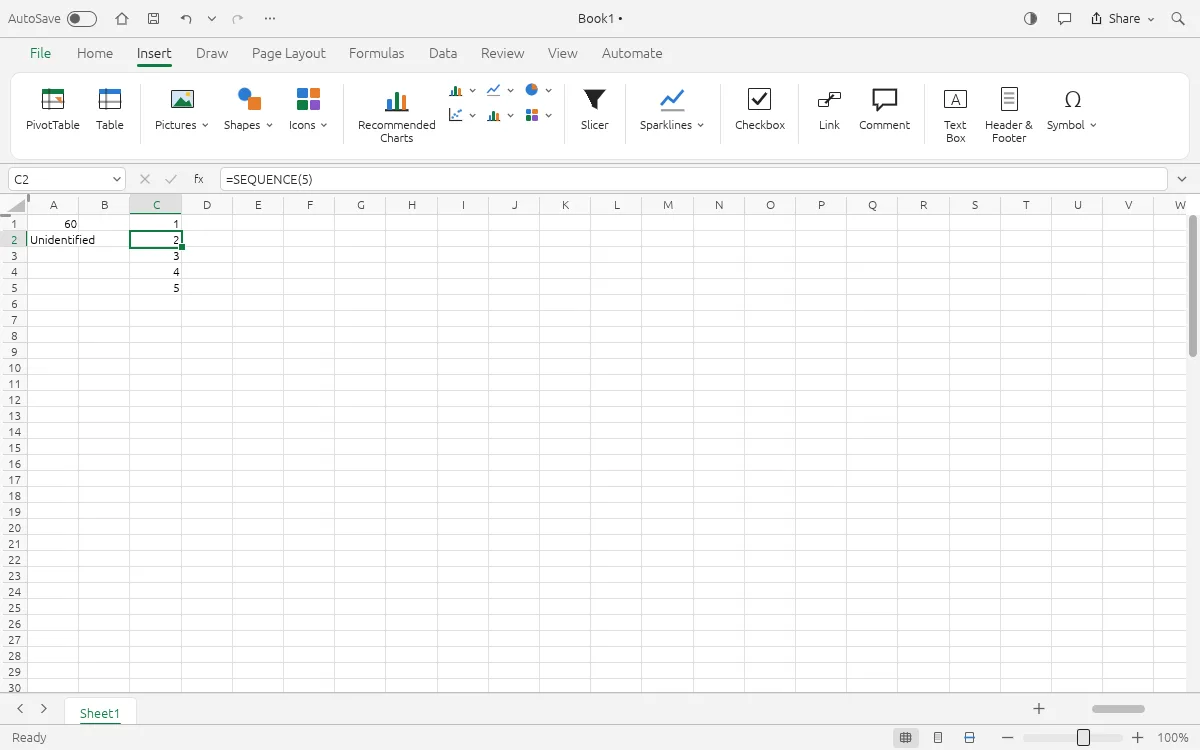Go to the Home icon in title bar

point(122,18)
